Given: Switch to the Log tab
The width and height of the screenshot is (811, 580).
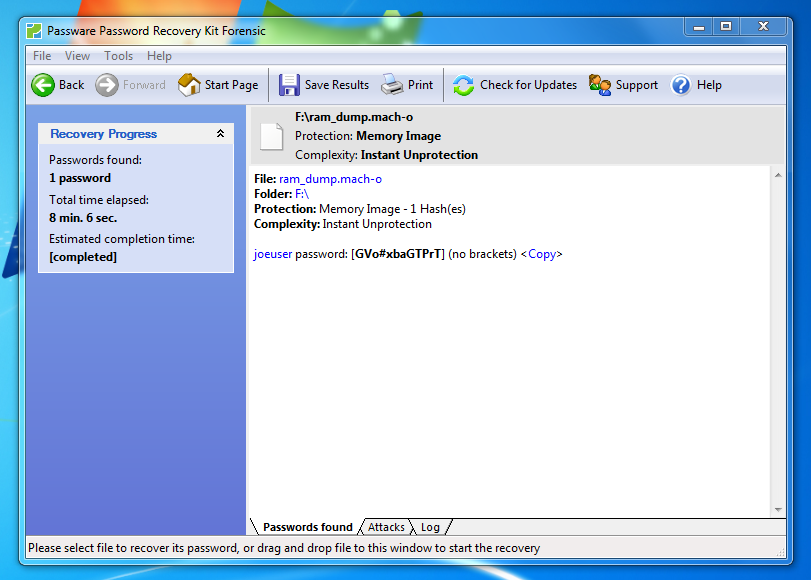Looking at the screenshot, I should pyautogui.click(x=430, y=527).
